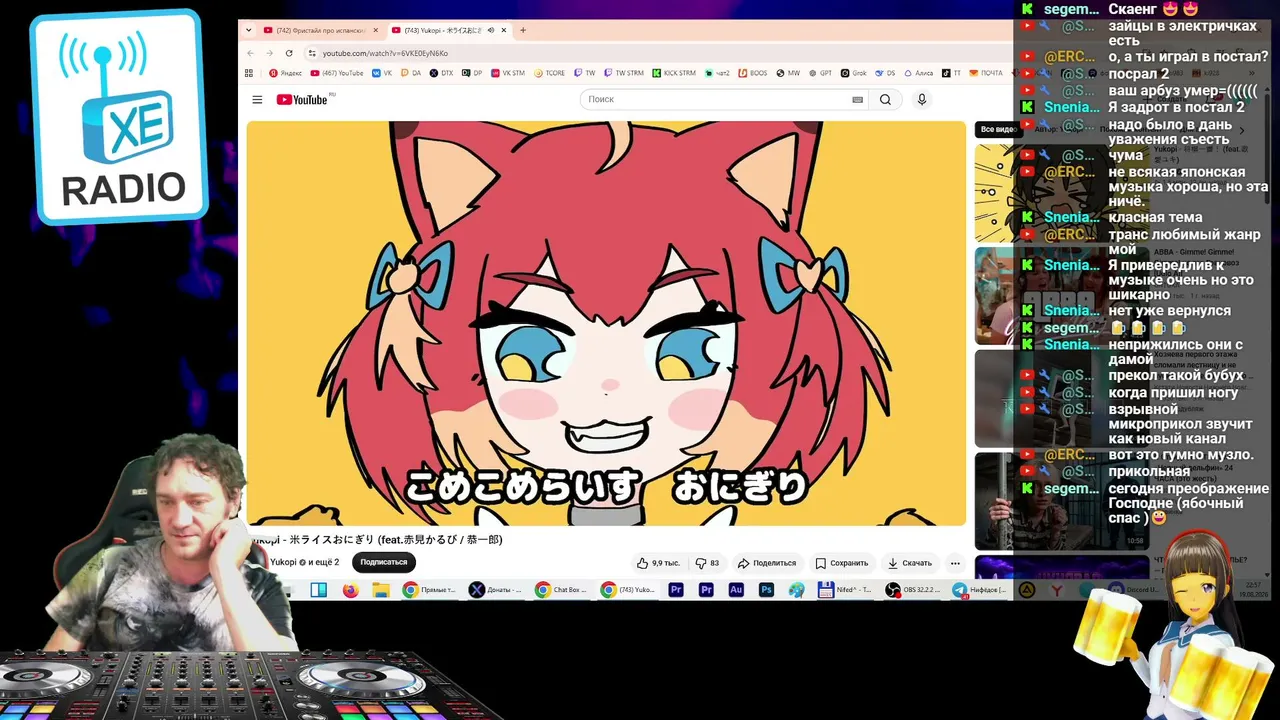This screenshot has height=720, width=1280.
Task: Open Adobe Audition from the taskbar
Action: click(736, 590)
